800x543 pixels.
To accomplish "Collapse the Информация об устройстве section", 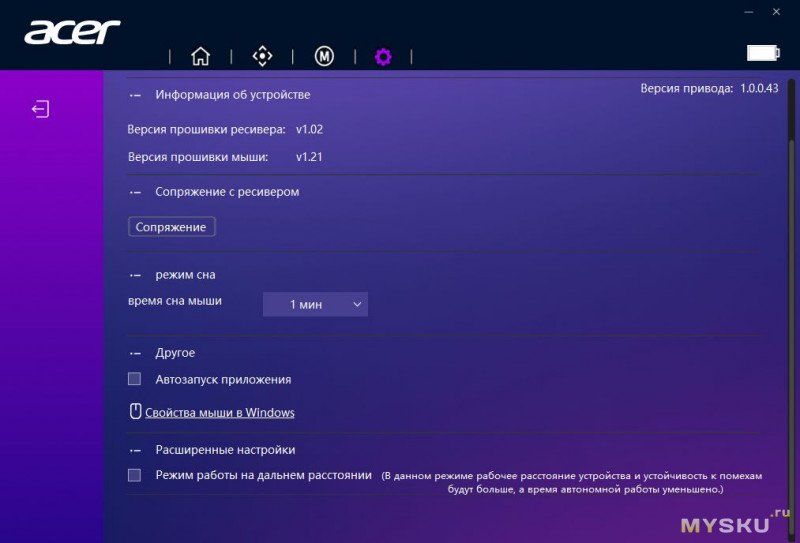I will click(x=134, y=95).
